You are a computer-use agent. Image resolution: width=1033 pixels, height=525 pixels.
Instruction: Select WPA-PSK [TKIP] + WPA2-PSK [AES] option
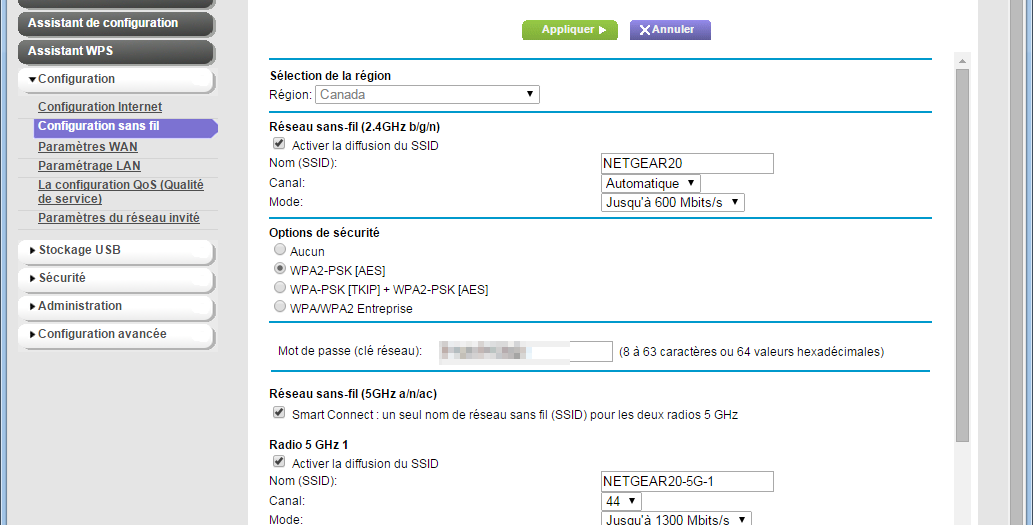point(280,289)
